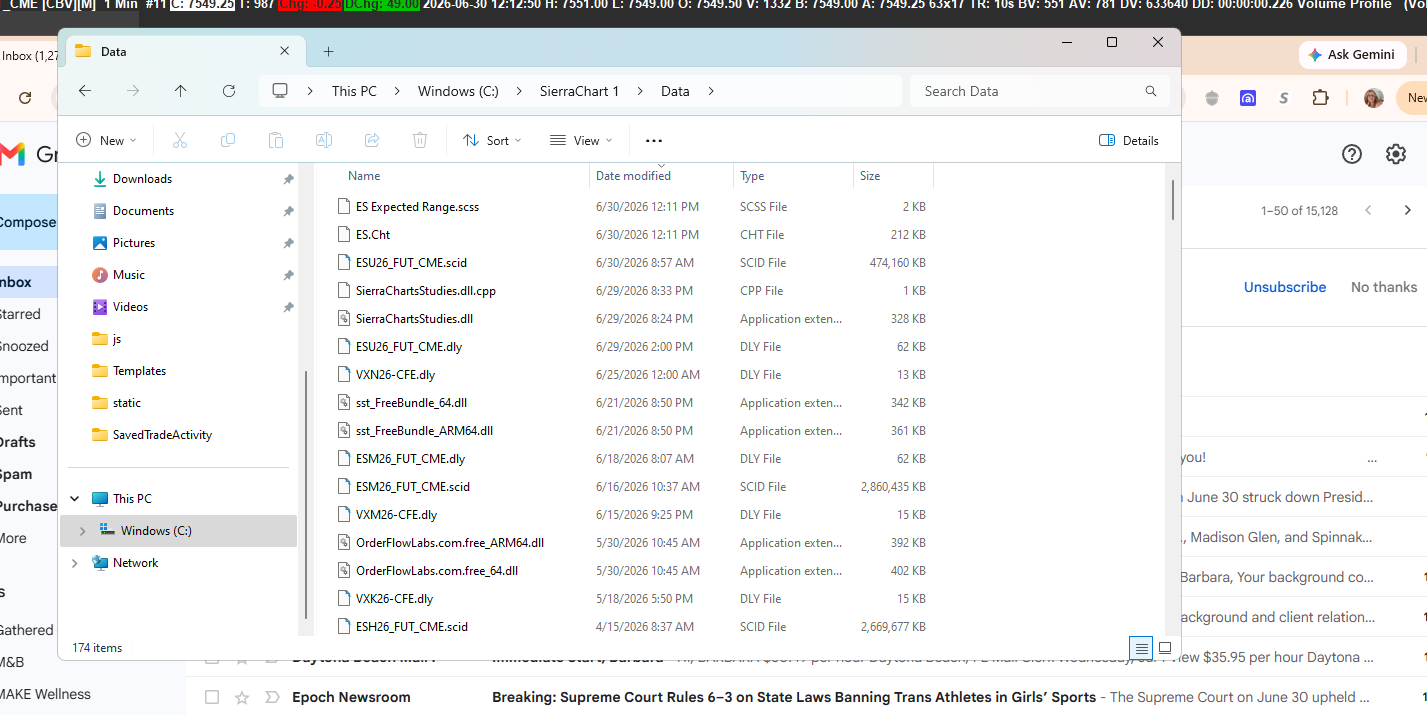Expand chevron after SierraChart 1 breadcrumb

pos(640,91)
